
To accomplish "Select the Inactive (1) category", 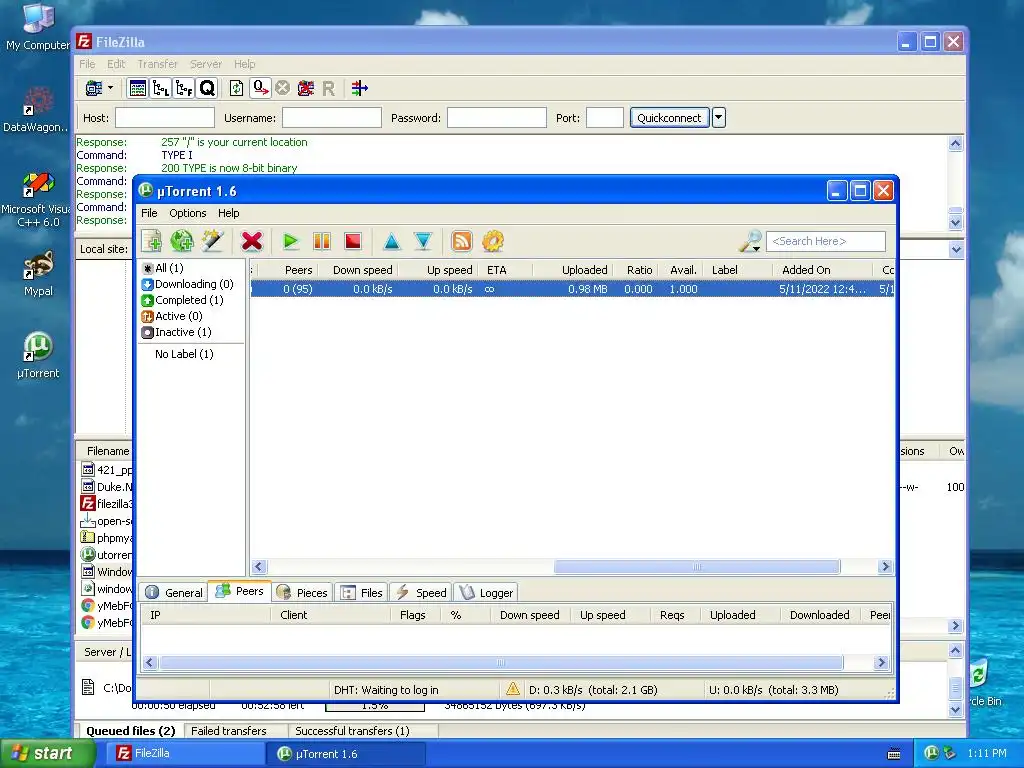I will [x=176, y=332].
